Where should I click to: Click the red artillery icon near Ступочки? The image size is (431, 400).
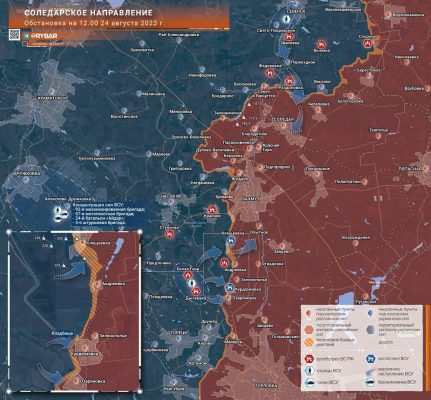click(170, 234)
